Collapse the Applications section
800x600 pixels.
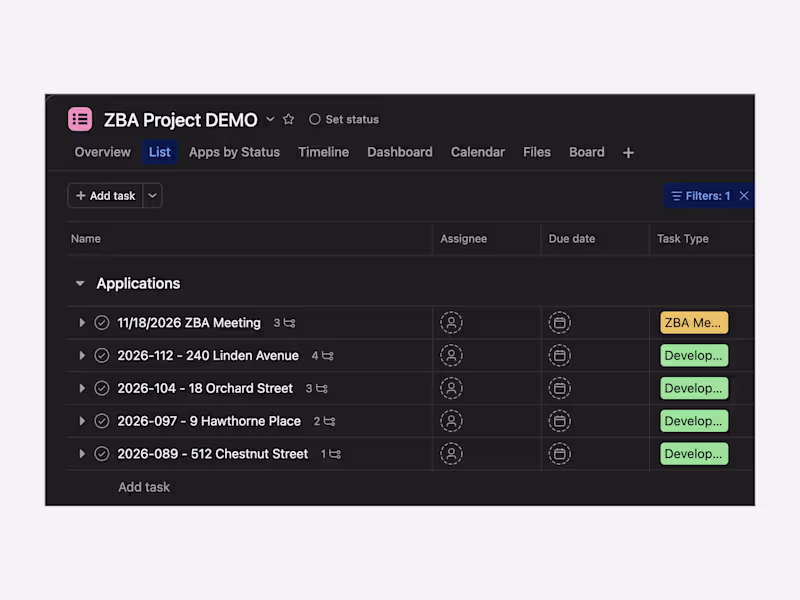click(80, 283)
